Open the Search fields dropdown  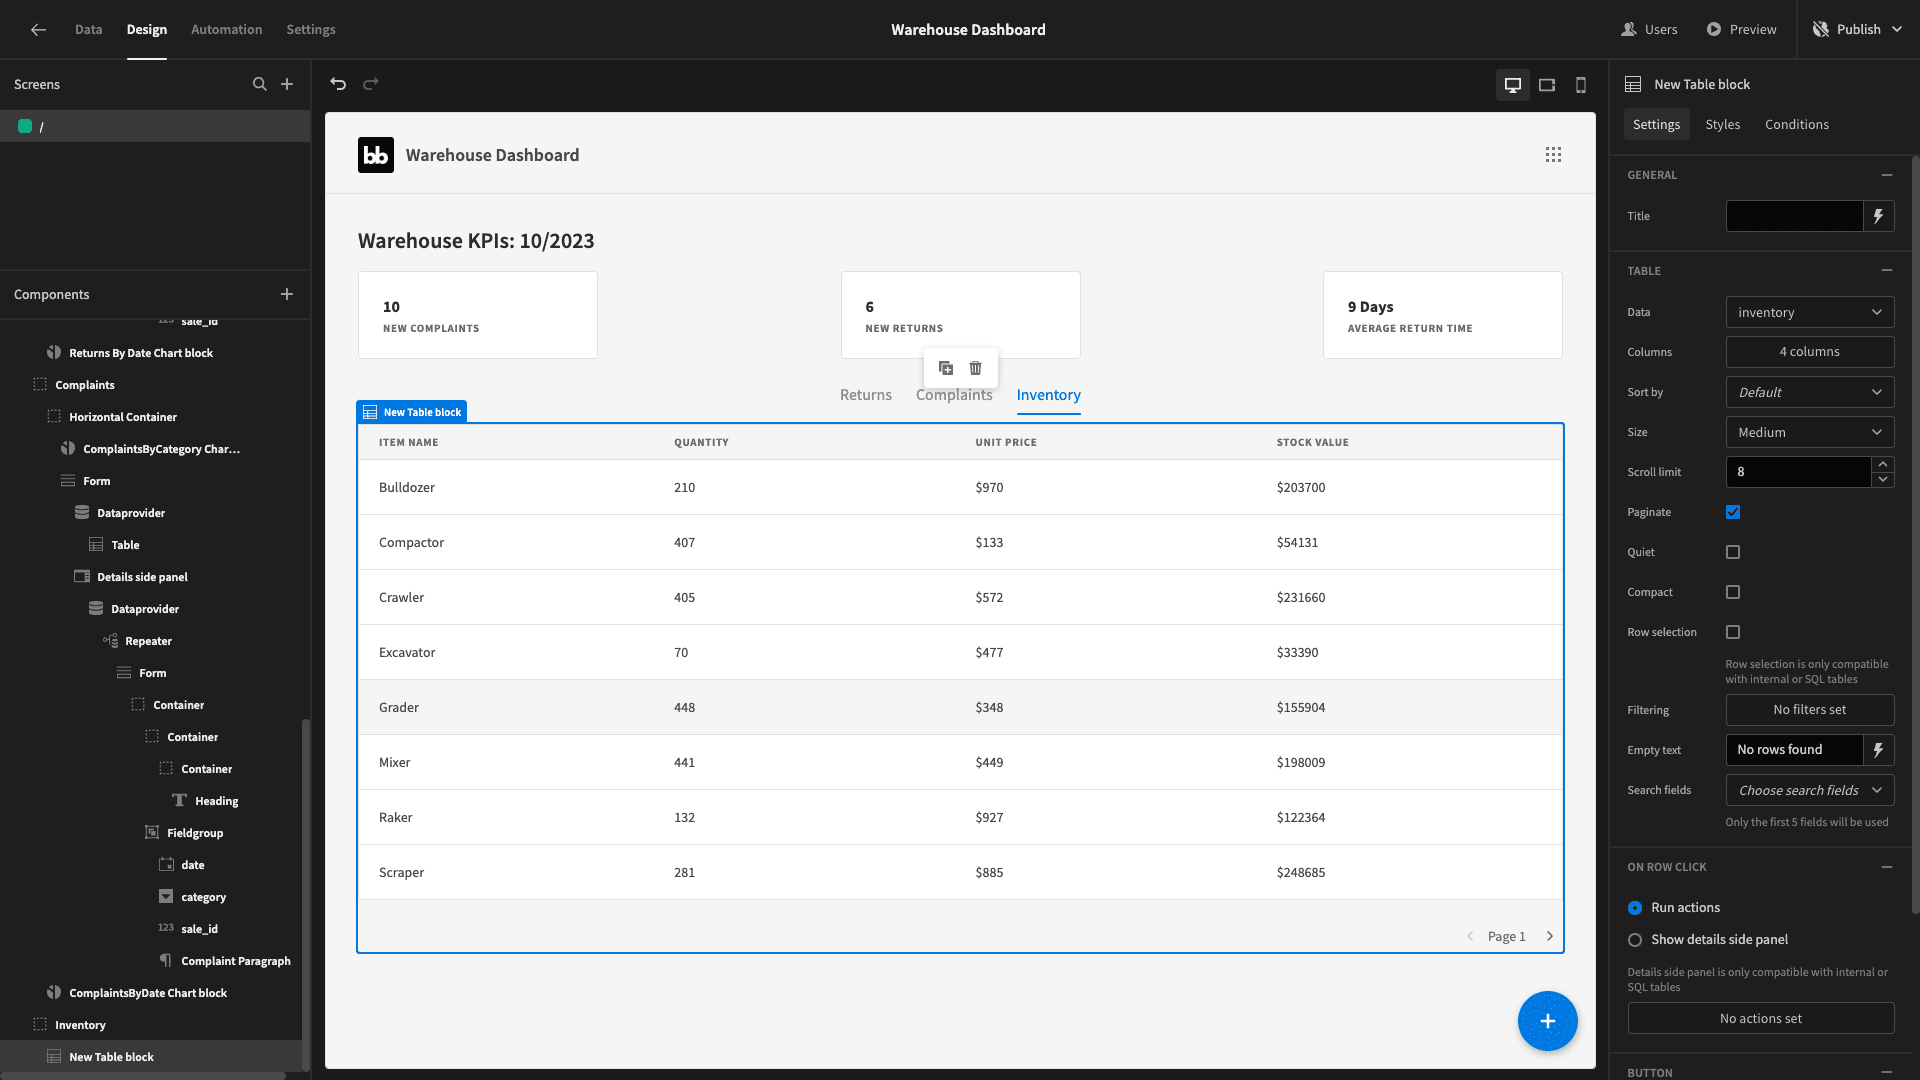(x=1810, y=790)
